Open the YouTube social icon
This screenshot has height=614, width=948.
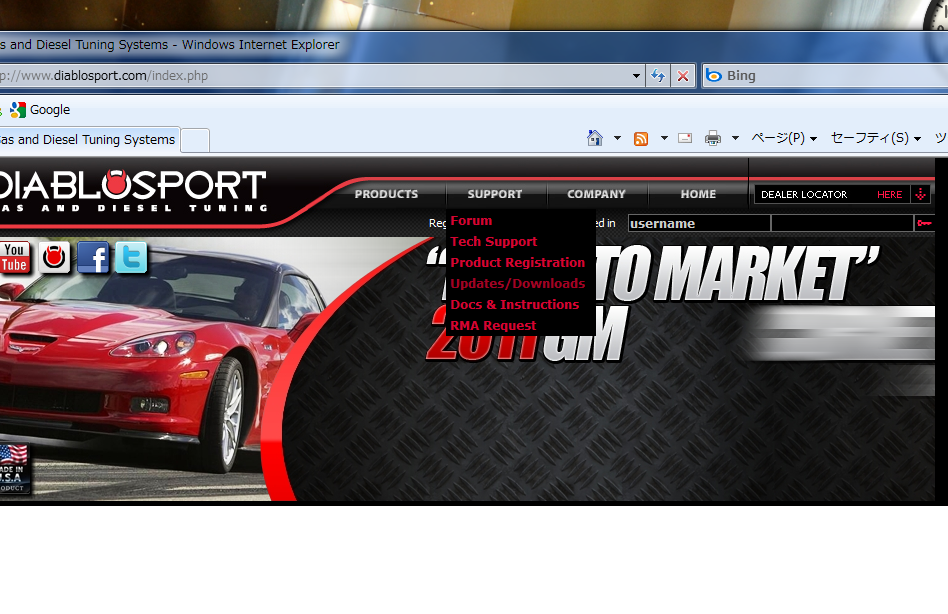pos(15,257)
